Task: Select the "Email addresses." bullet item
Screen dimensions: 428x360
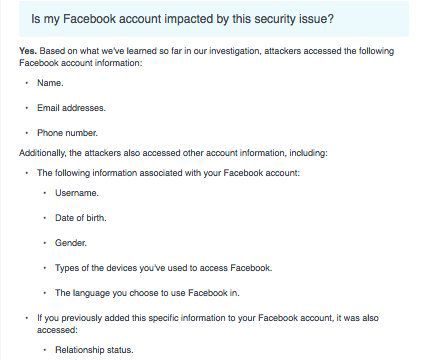Action: 71,108
